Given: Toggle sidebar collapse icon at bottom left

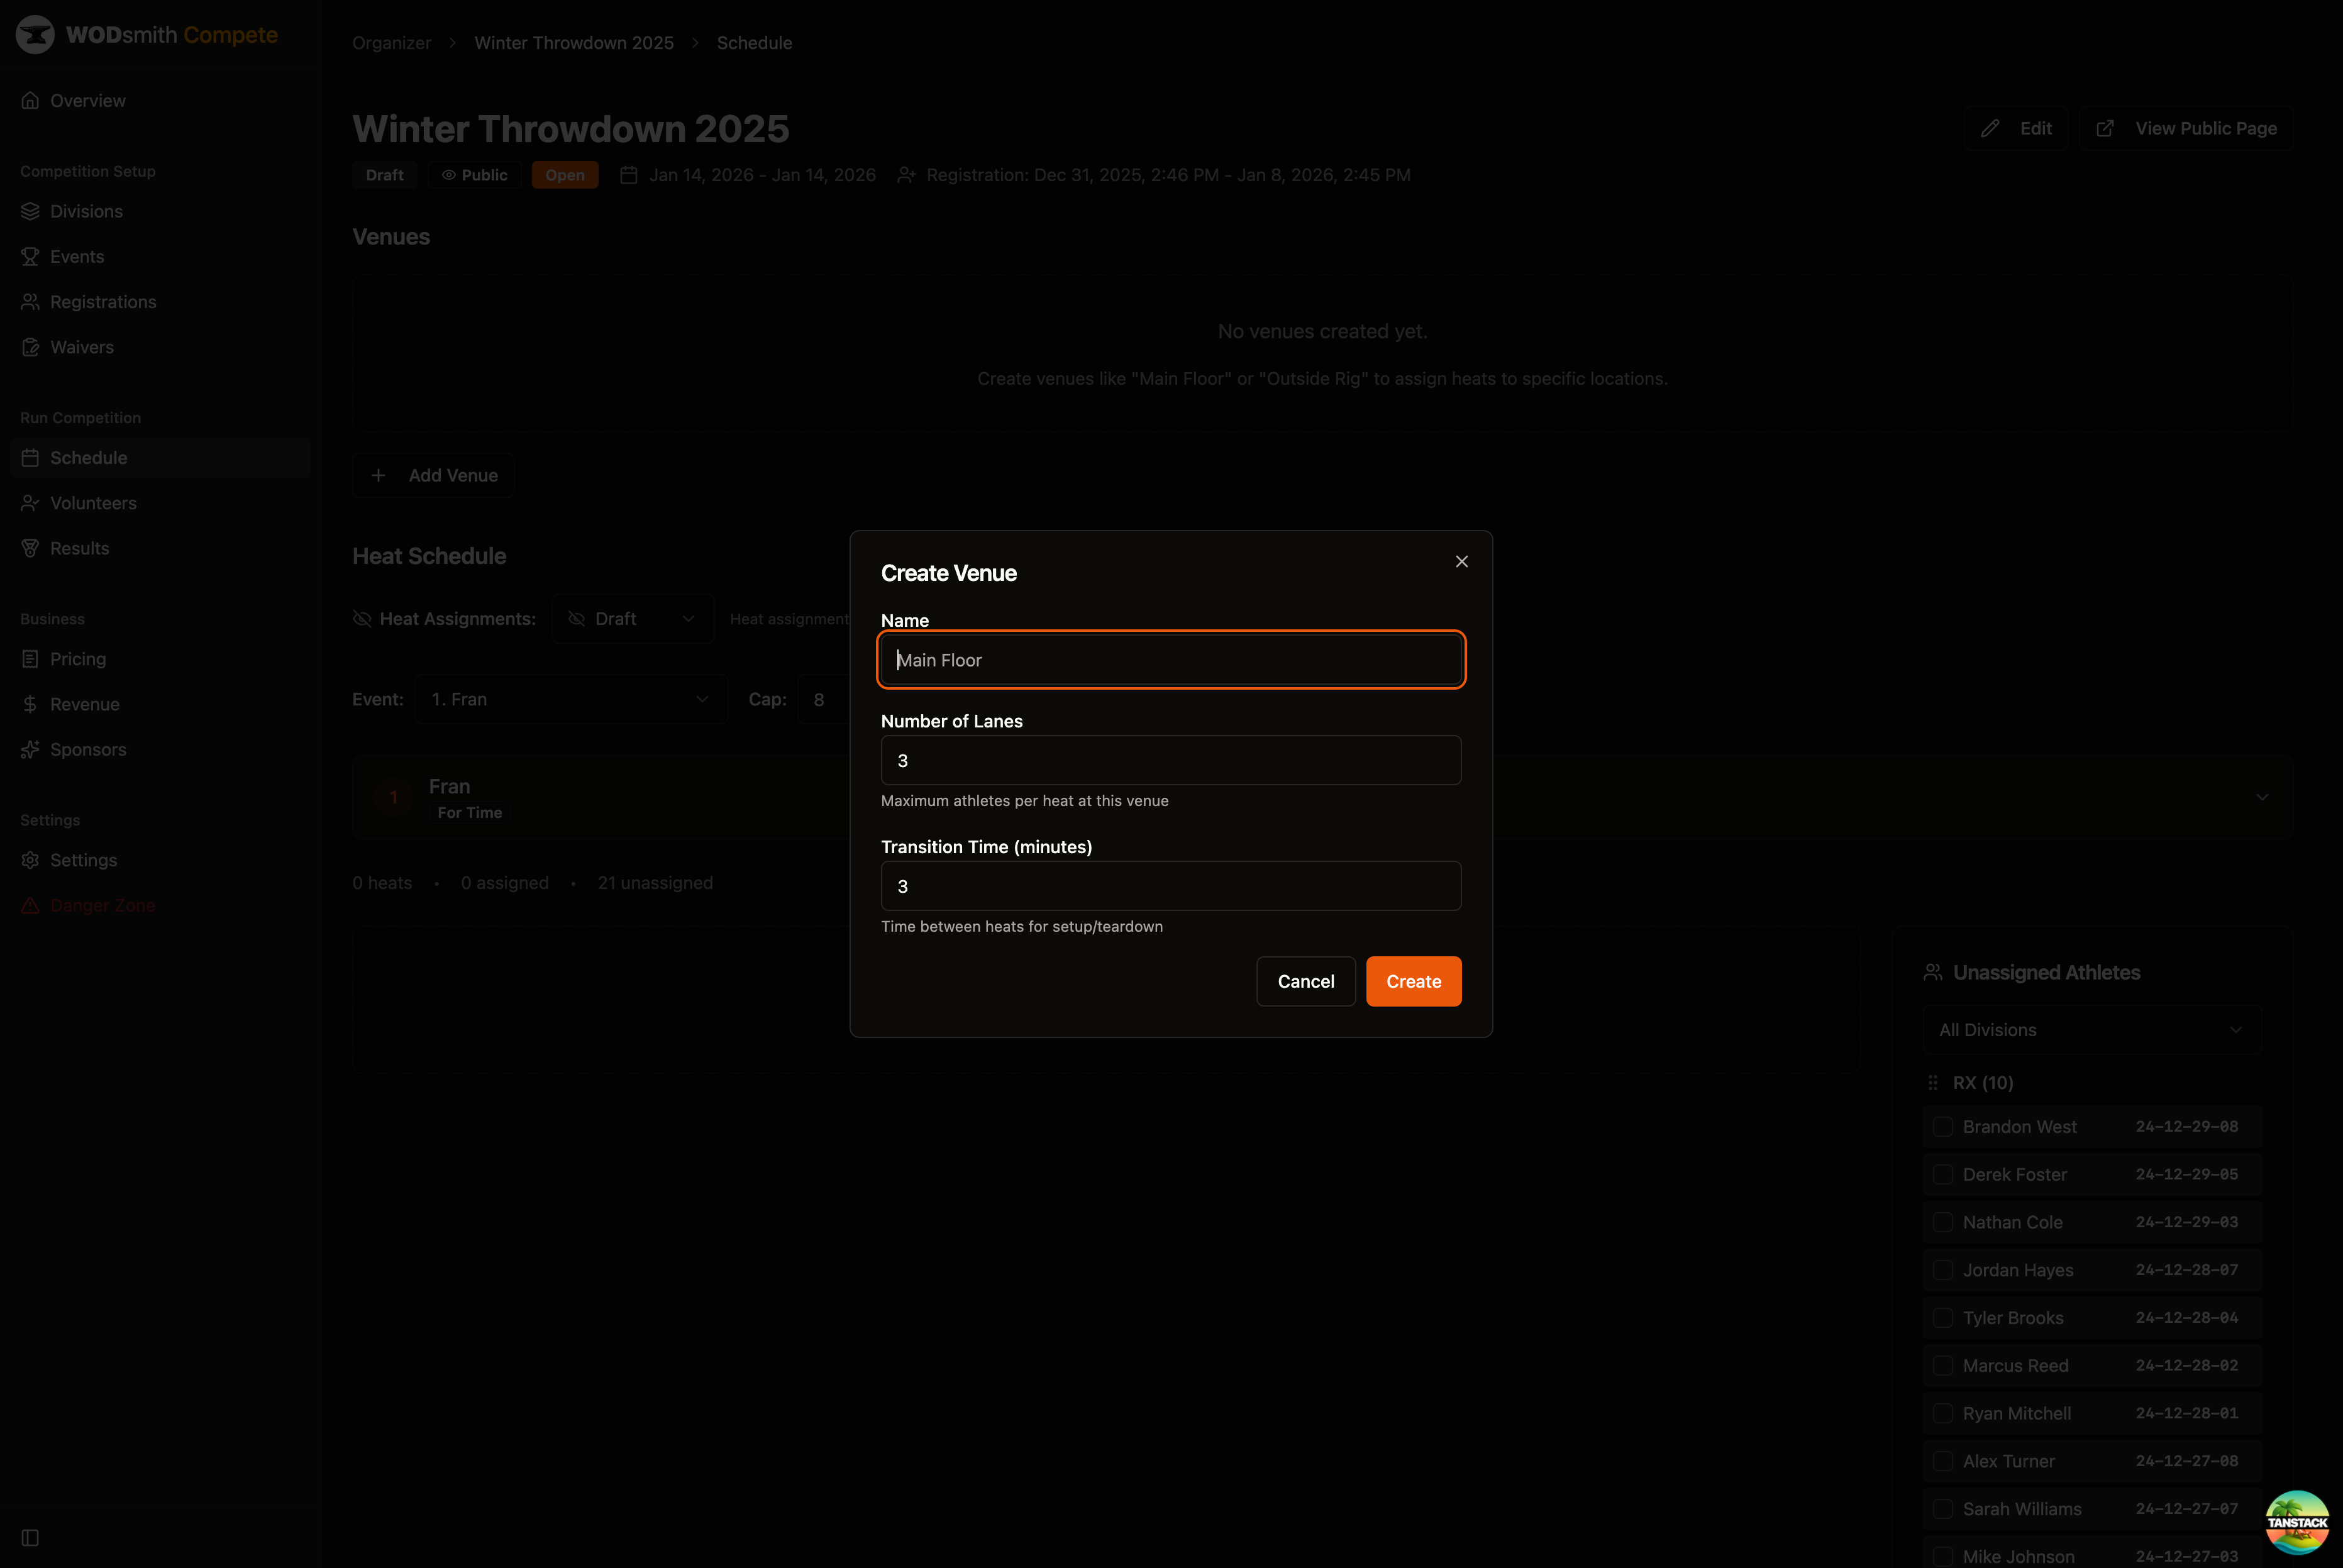Looking at the screenshot, I should [30, 1537].
